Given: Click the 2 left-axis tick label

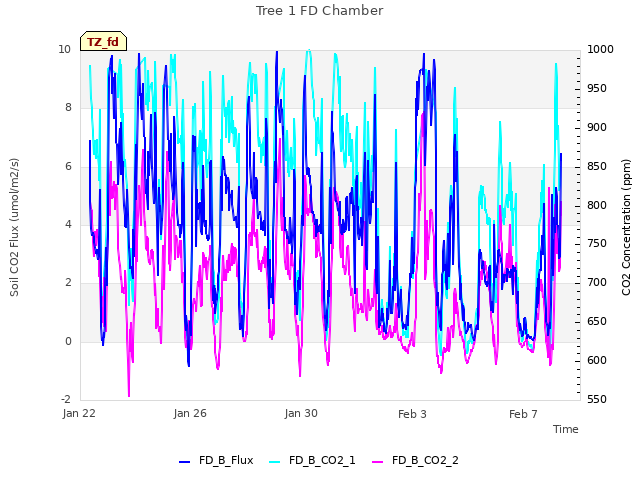Looking at the screenshot, I should 68,282.
